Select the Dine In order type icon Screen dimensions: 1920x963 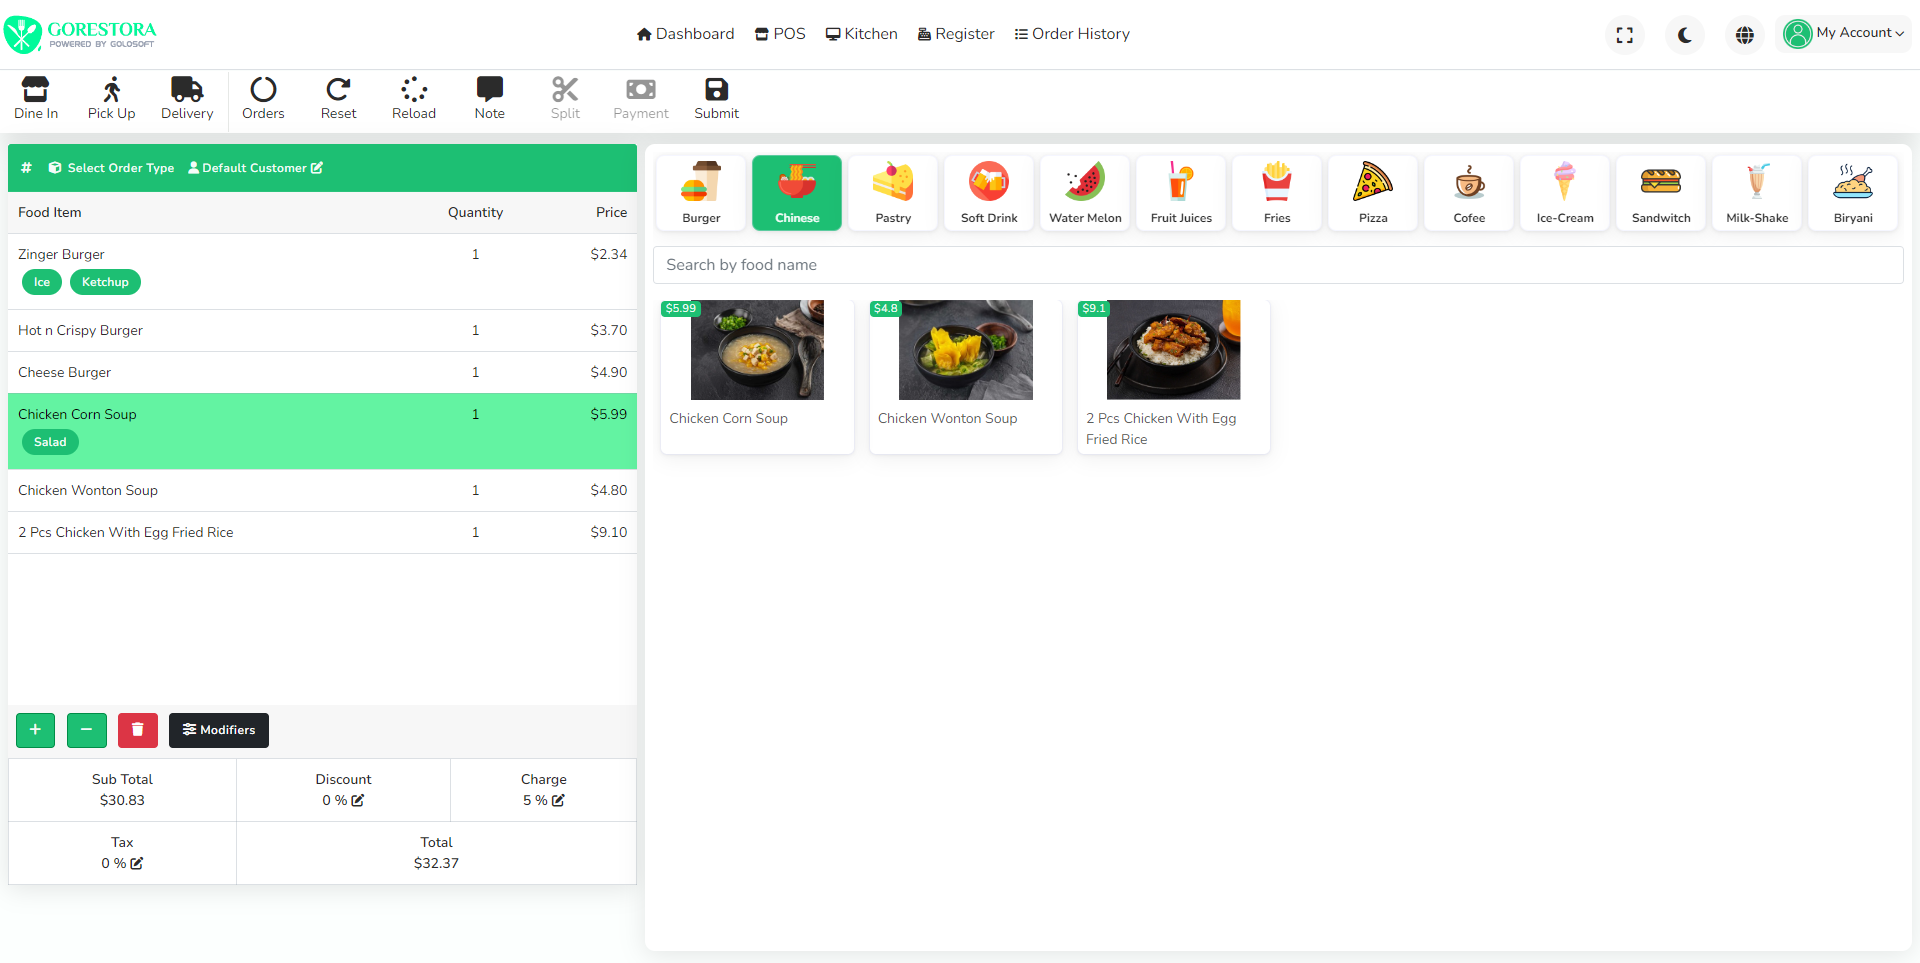pos(35,97)
